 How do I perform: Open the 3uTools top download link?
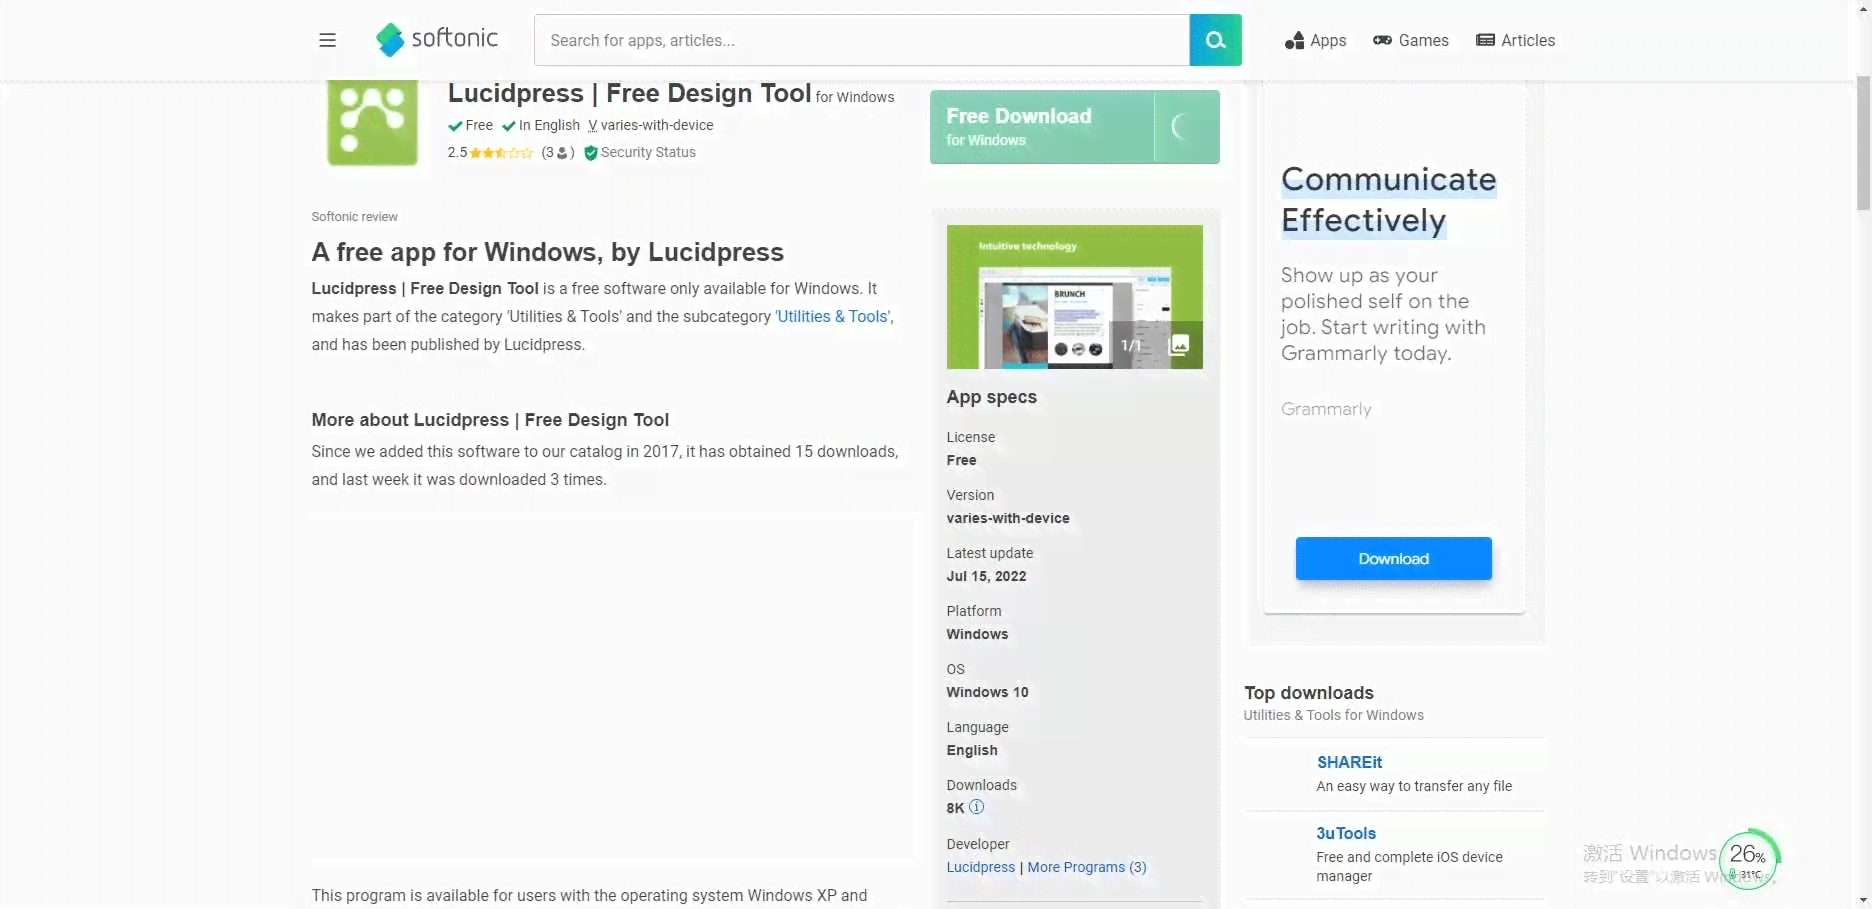(1346, 833)
